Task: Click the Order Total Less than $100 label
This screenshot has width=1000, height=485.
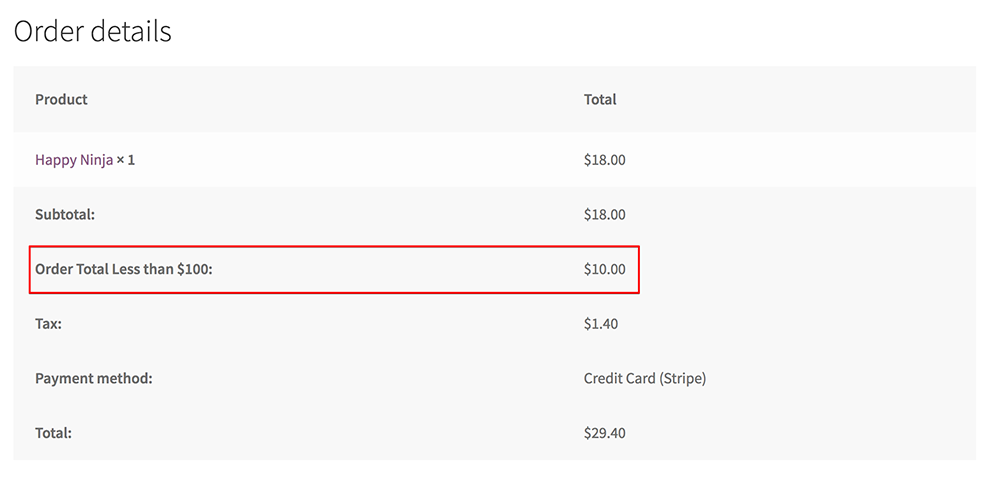Action: click(124, 269)
